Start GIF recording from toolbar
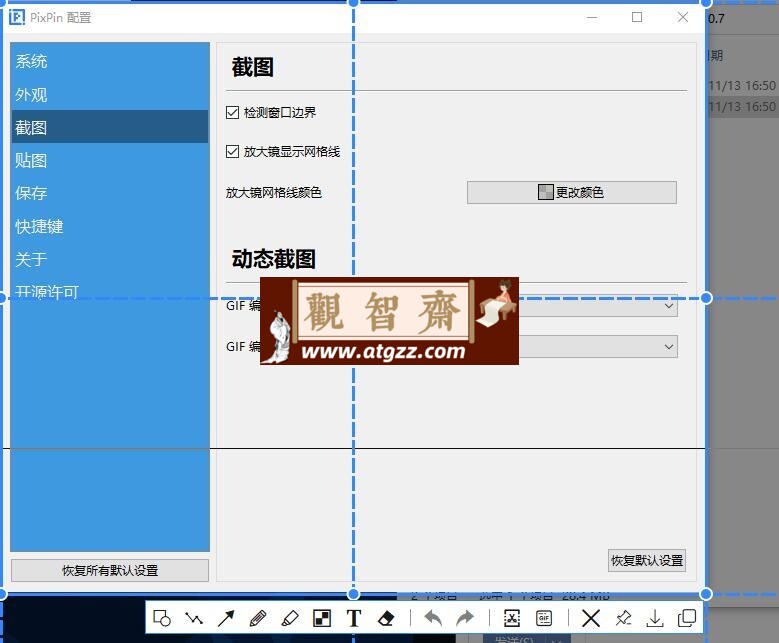This screenshot has height=643, width=779. point(544,619)
